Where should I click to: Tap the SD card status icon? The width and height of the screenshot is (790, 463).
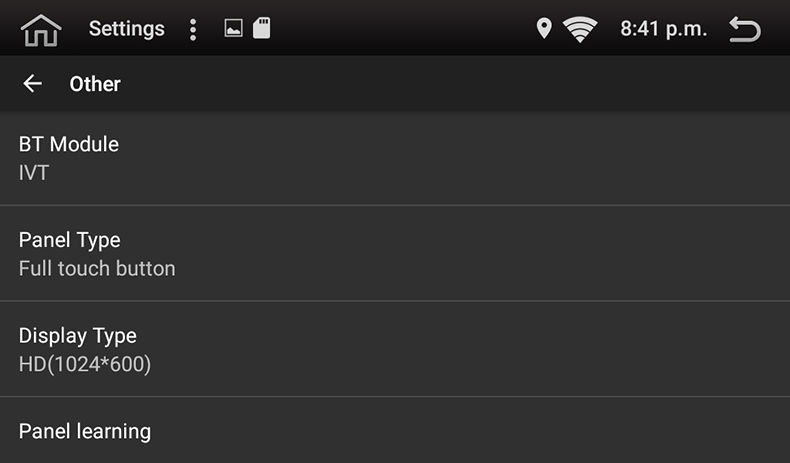point(261,29)
